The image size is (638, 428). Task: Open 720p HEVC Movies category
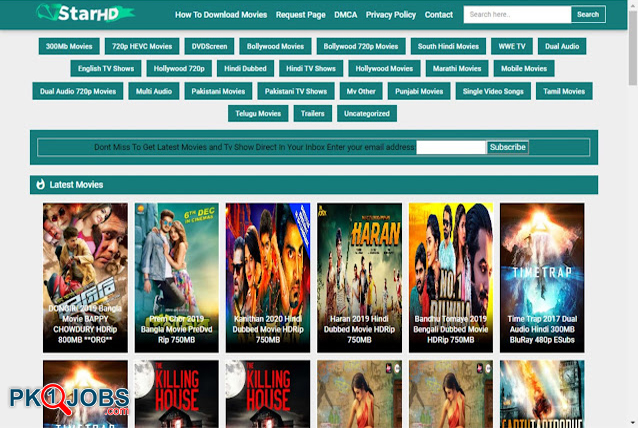click(142, 46)
